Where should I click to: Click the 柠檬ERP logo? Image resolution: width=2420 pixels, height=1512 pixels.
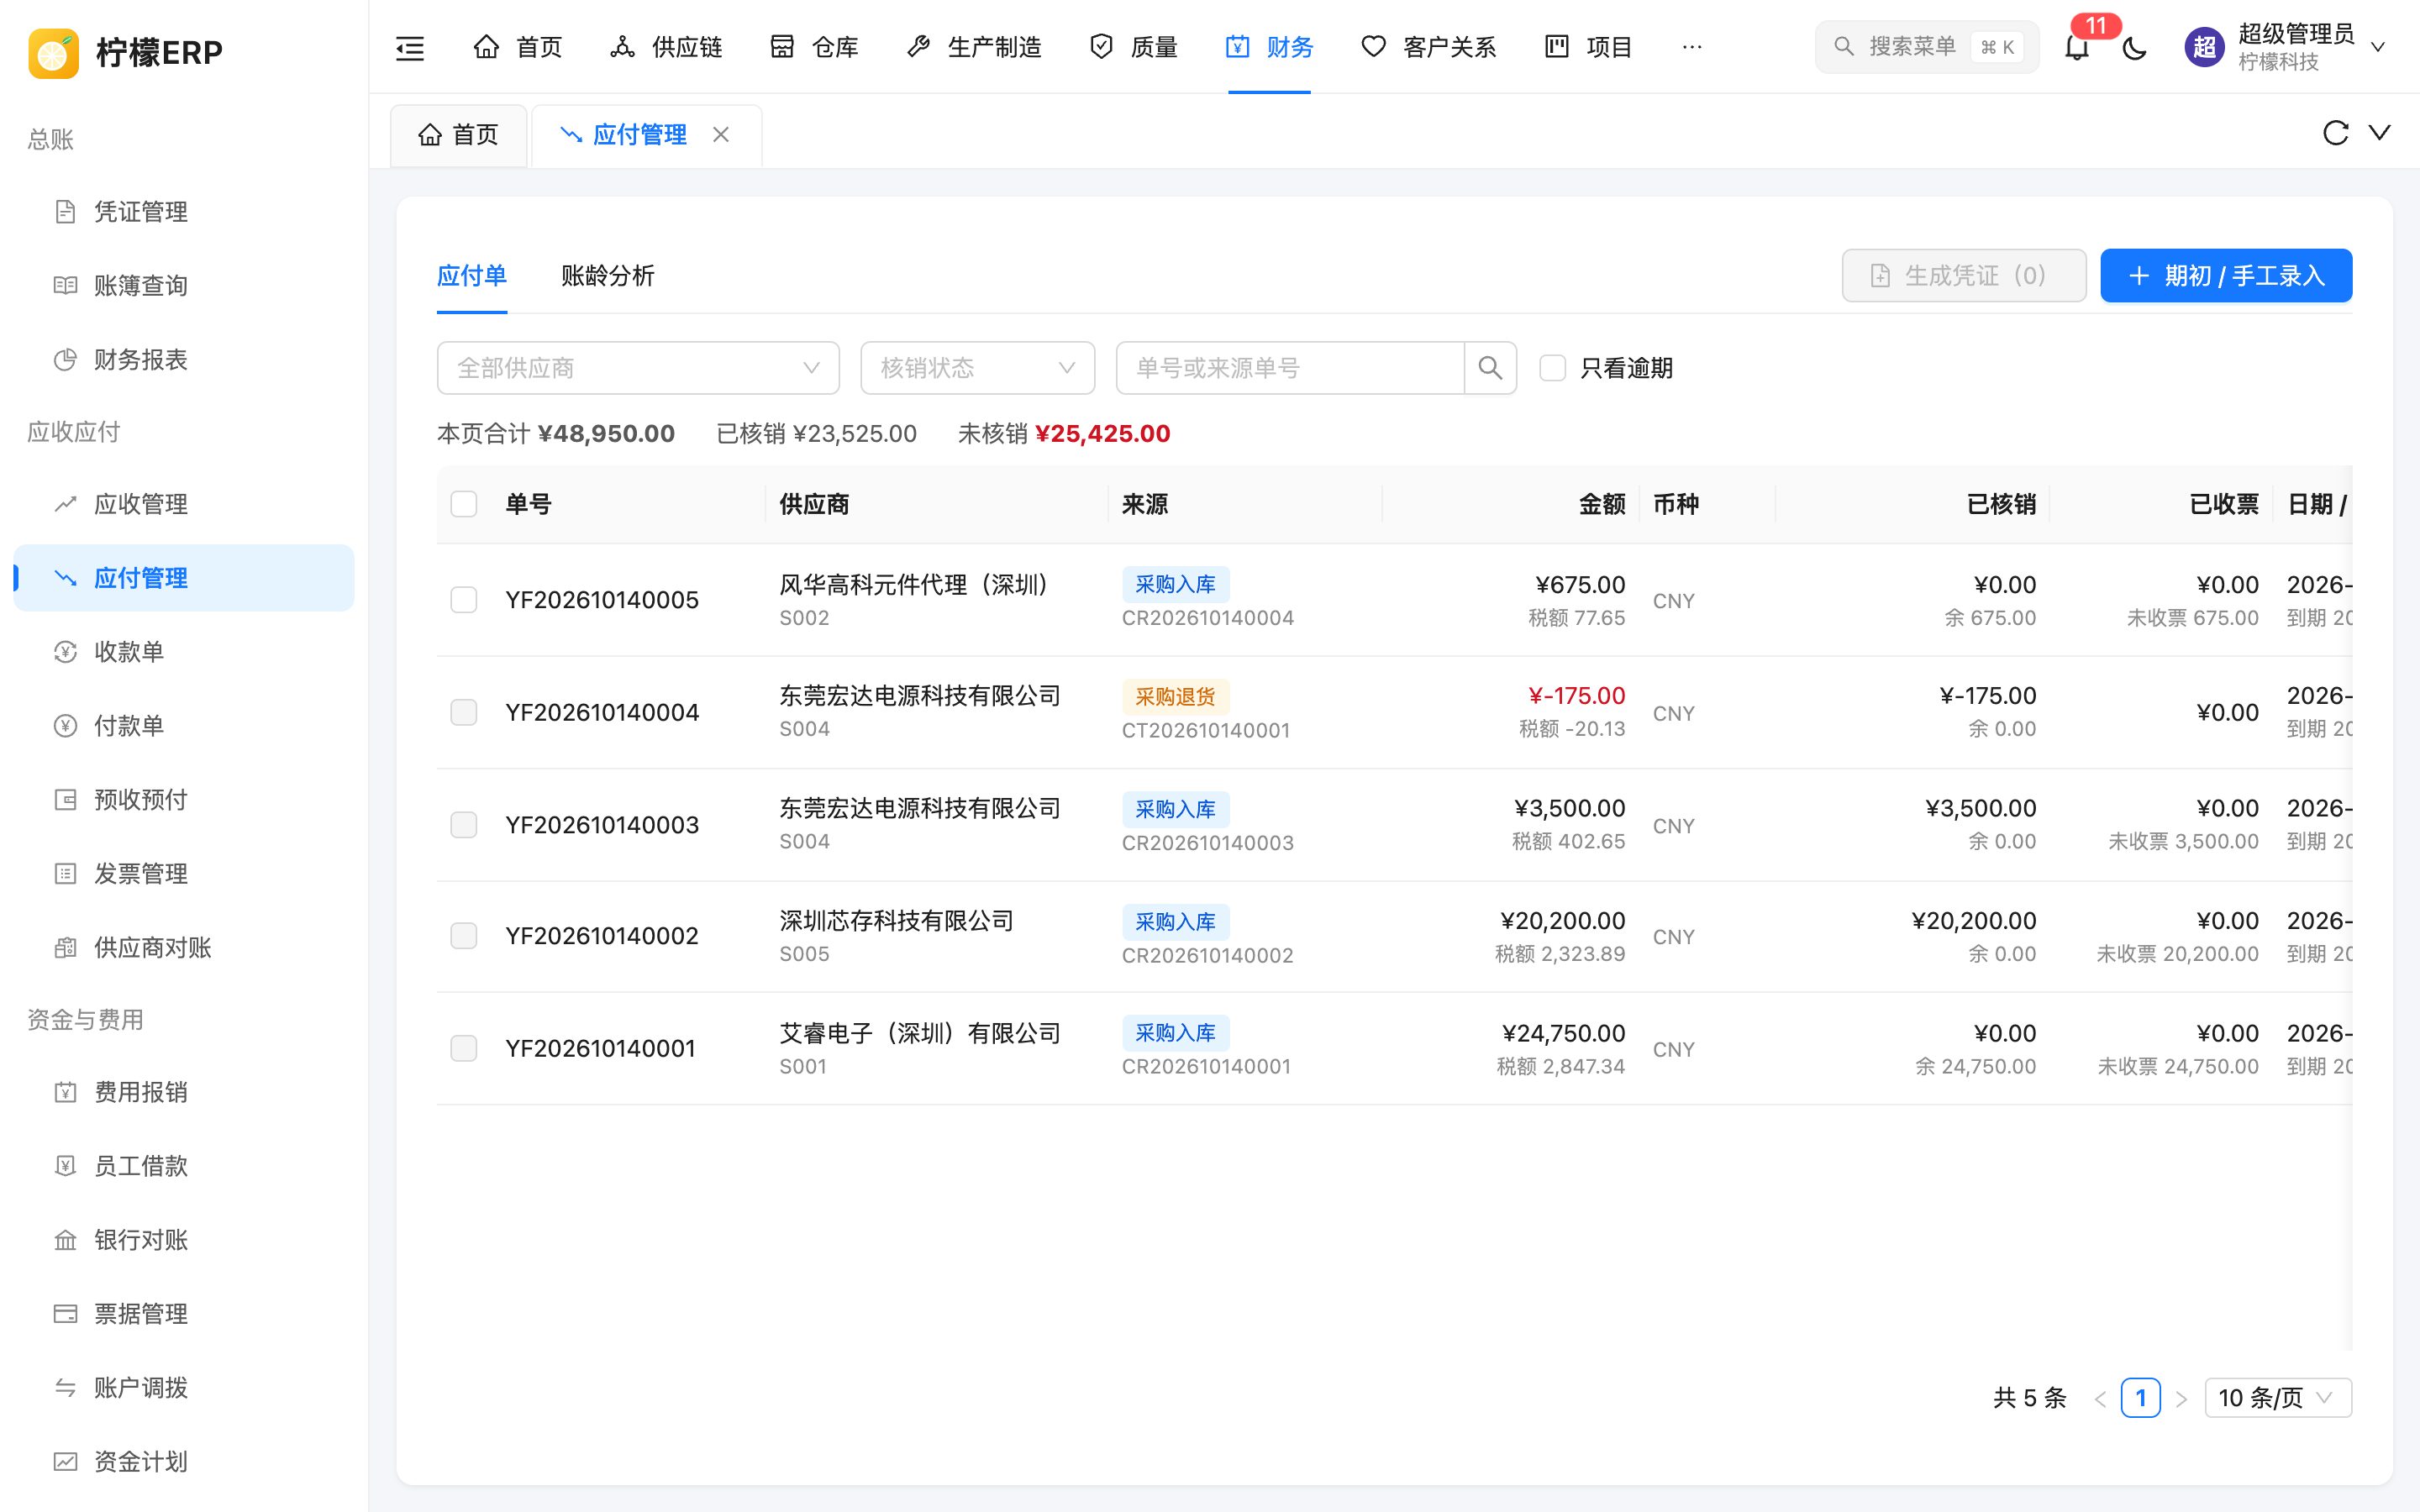click(x=125, y=52)
